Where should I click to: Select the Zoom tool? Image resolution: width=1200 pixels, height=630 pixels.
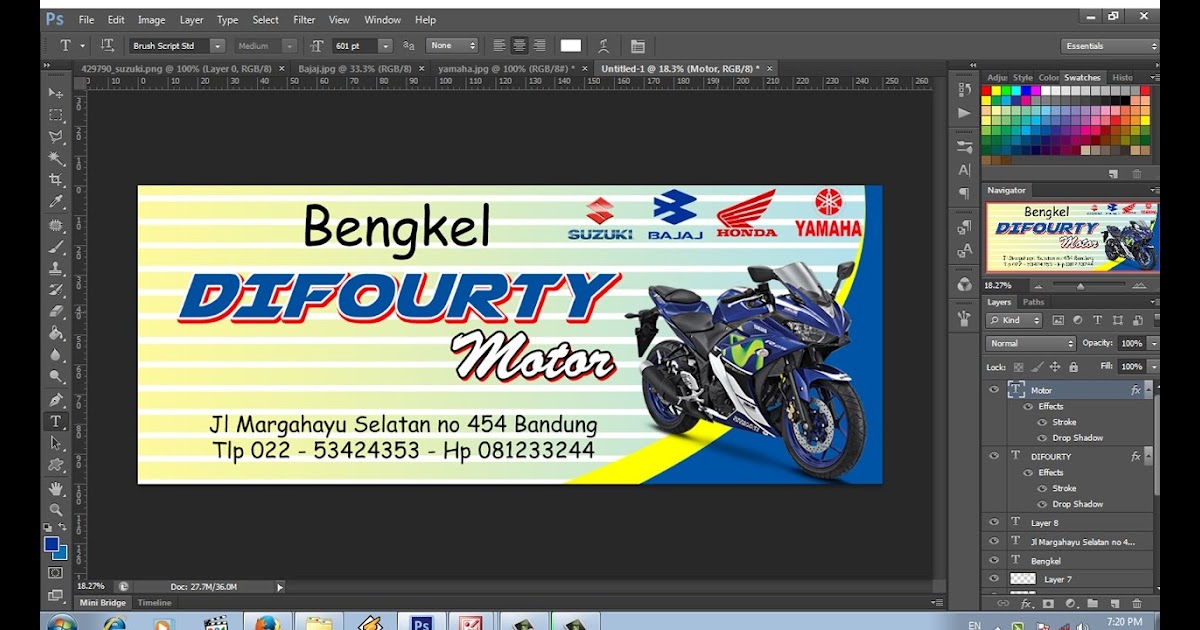[x=56, y=510]
